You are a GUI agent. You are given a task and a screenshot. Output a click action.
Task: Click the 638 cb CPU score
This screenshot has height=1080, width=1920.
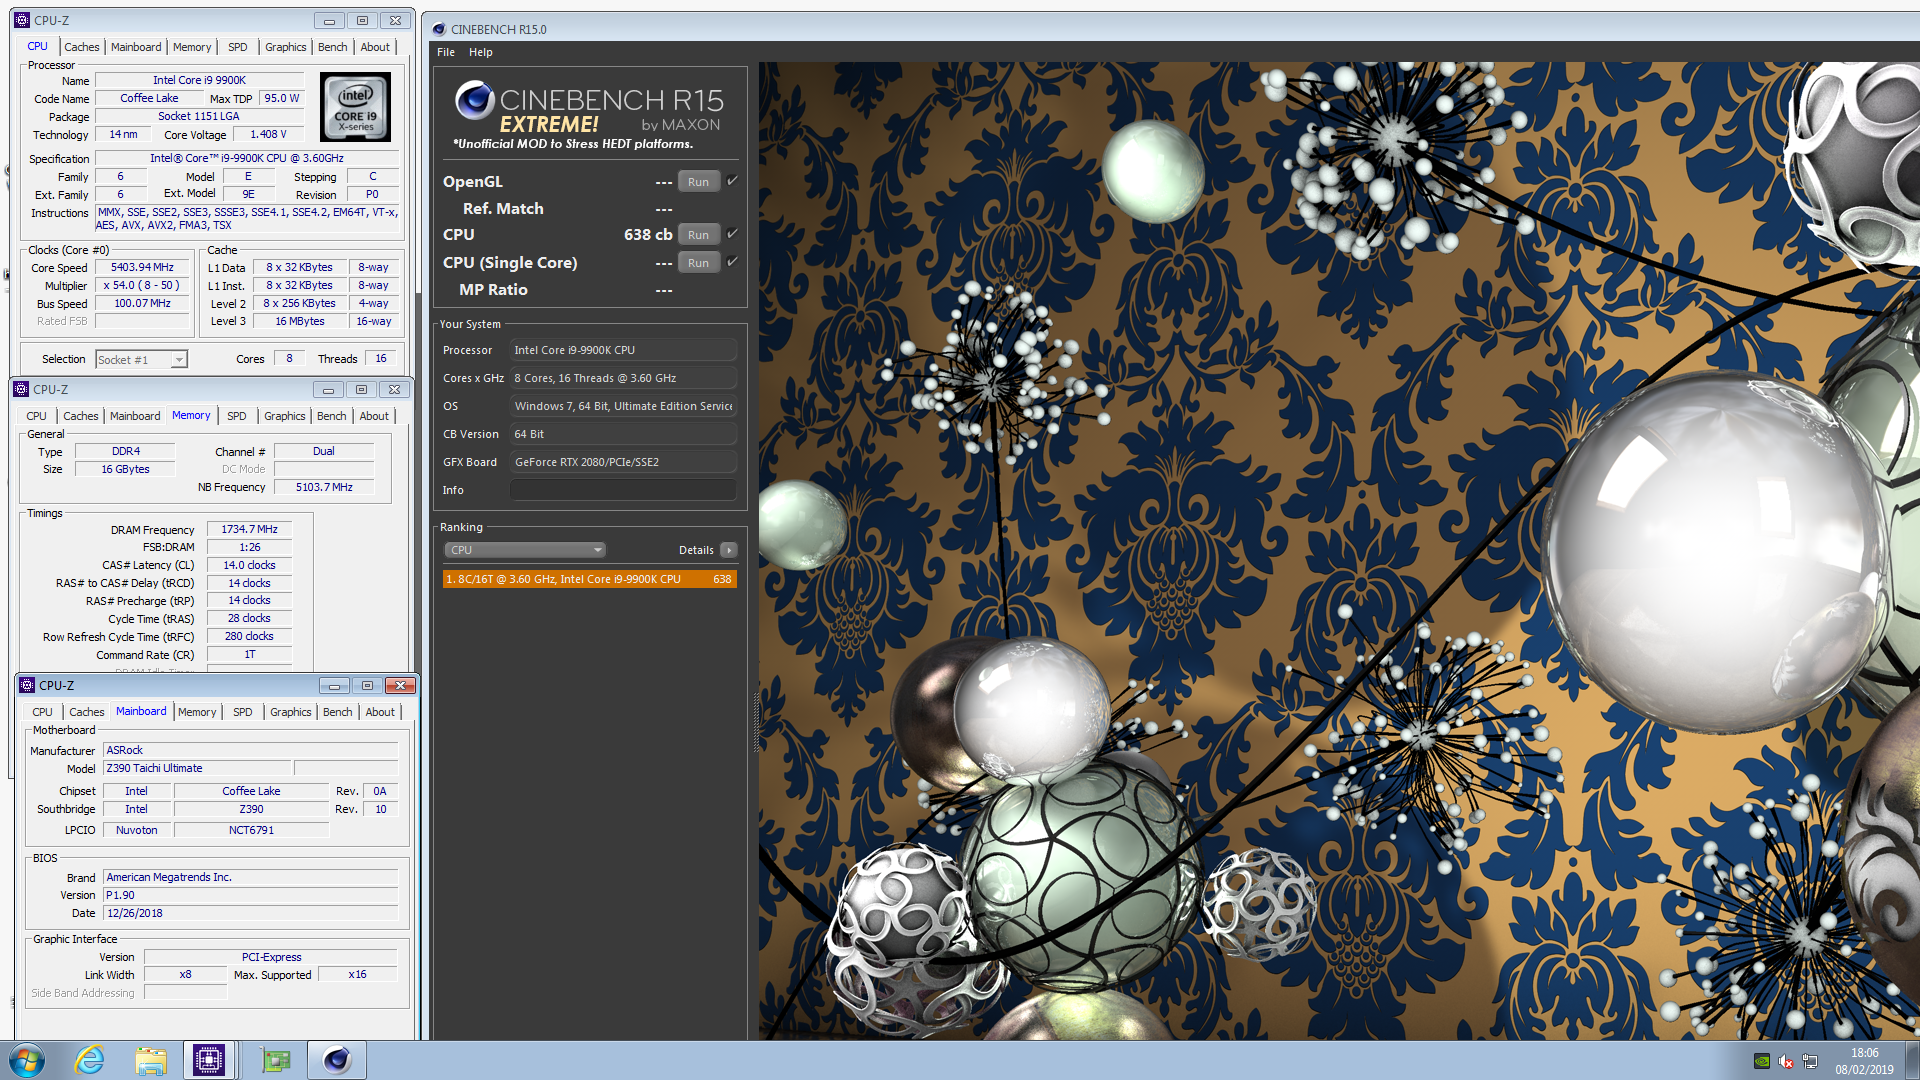(x=647, y=234)
